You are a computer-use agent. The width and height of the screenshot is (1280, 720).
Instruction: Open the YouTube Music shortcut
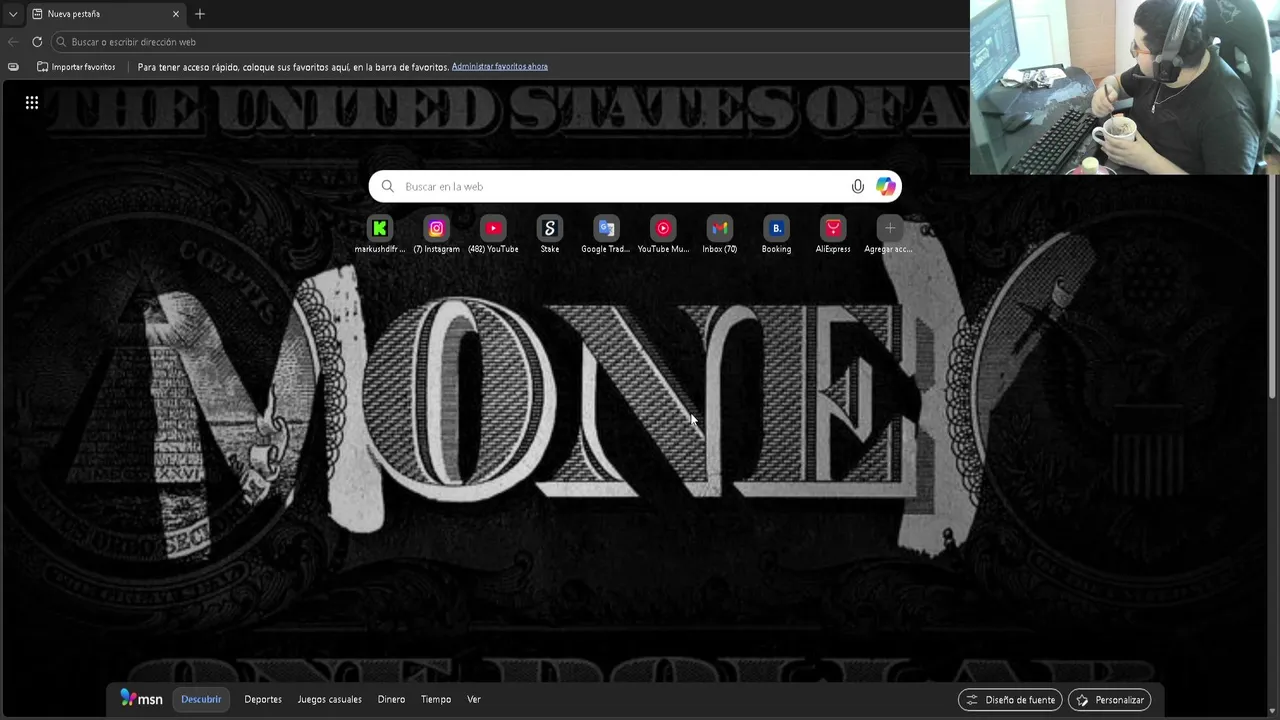(663, 236)
